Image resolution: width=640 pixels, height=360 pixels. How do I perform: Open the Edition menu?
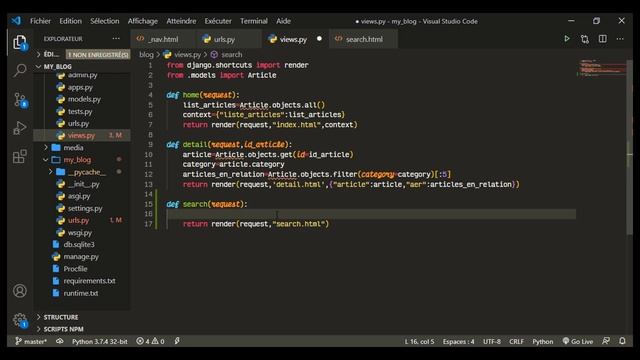[71, 21]
